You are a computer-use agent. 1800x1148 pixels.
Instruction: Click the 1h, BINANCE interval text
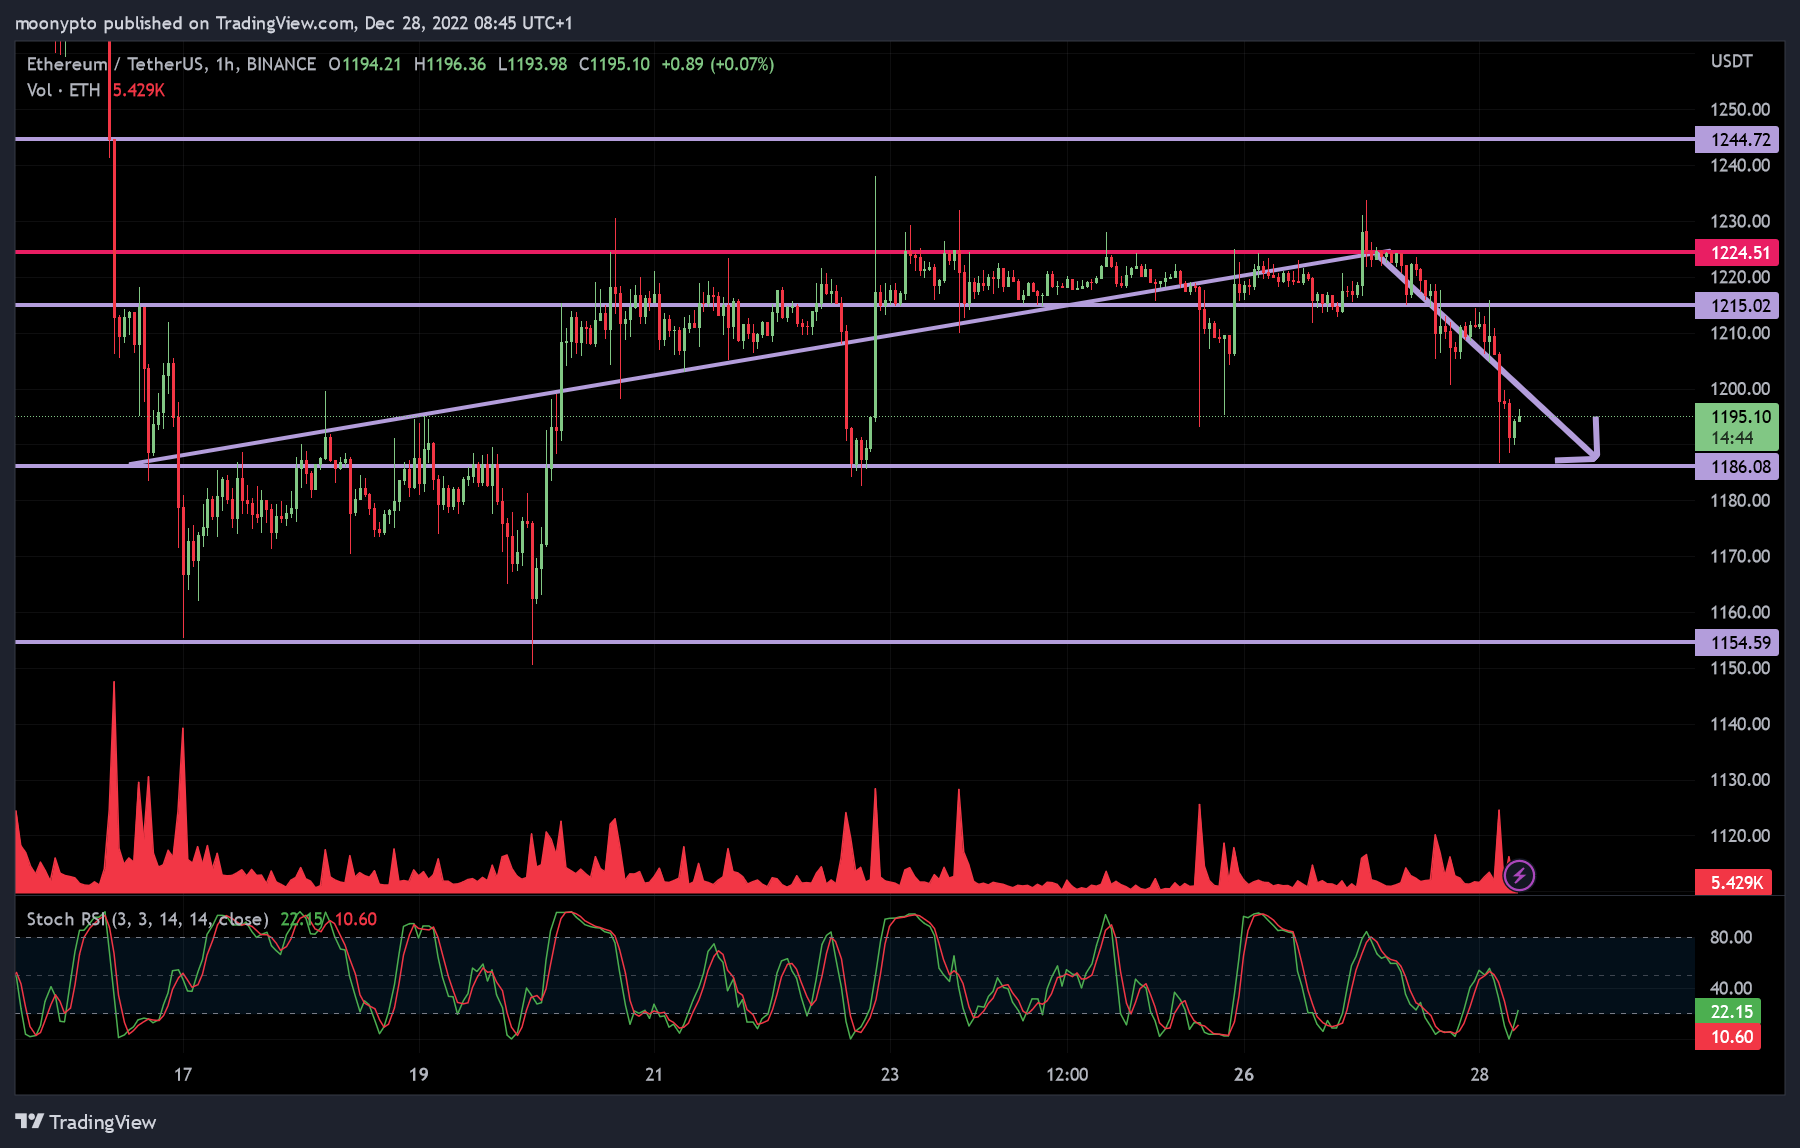(x=266, y=64)
